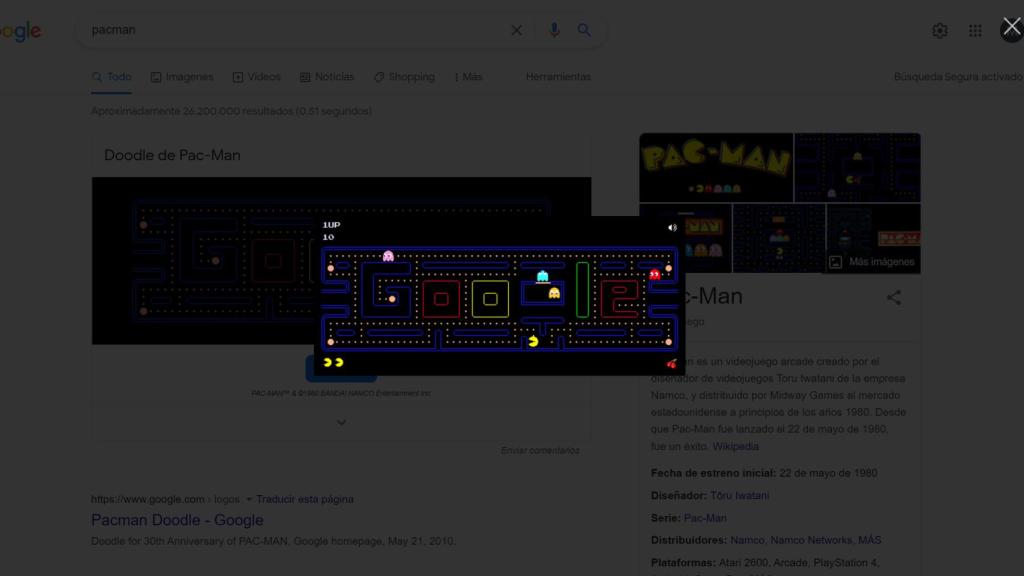The width and height of the screenshot is (1024, 576).
Task: Activate the voice search microphone icon
Action: (x=554, y=29)
